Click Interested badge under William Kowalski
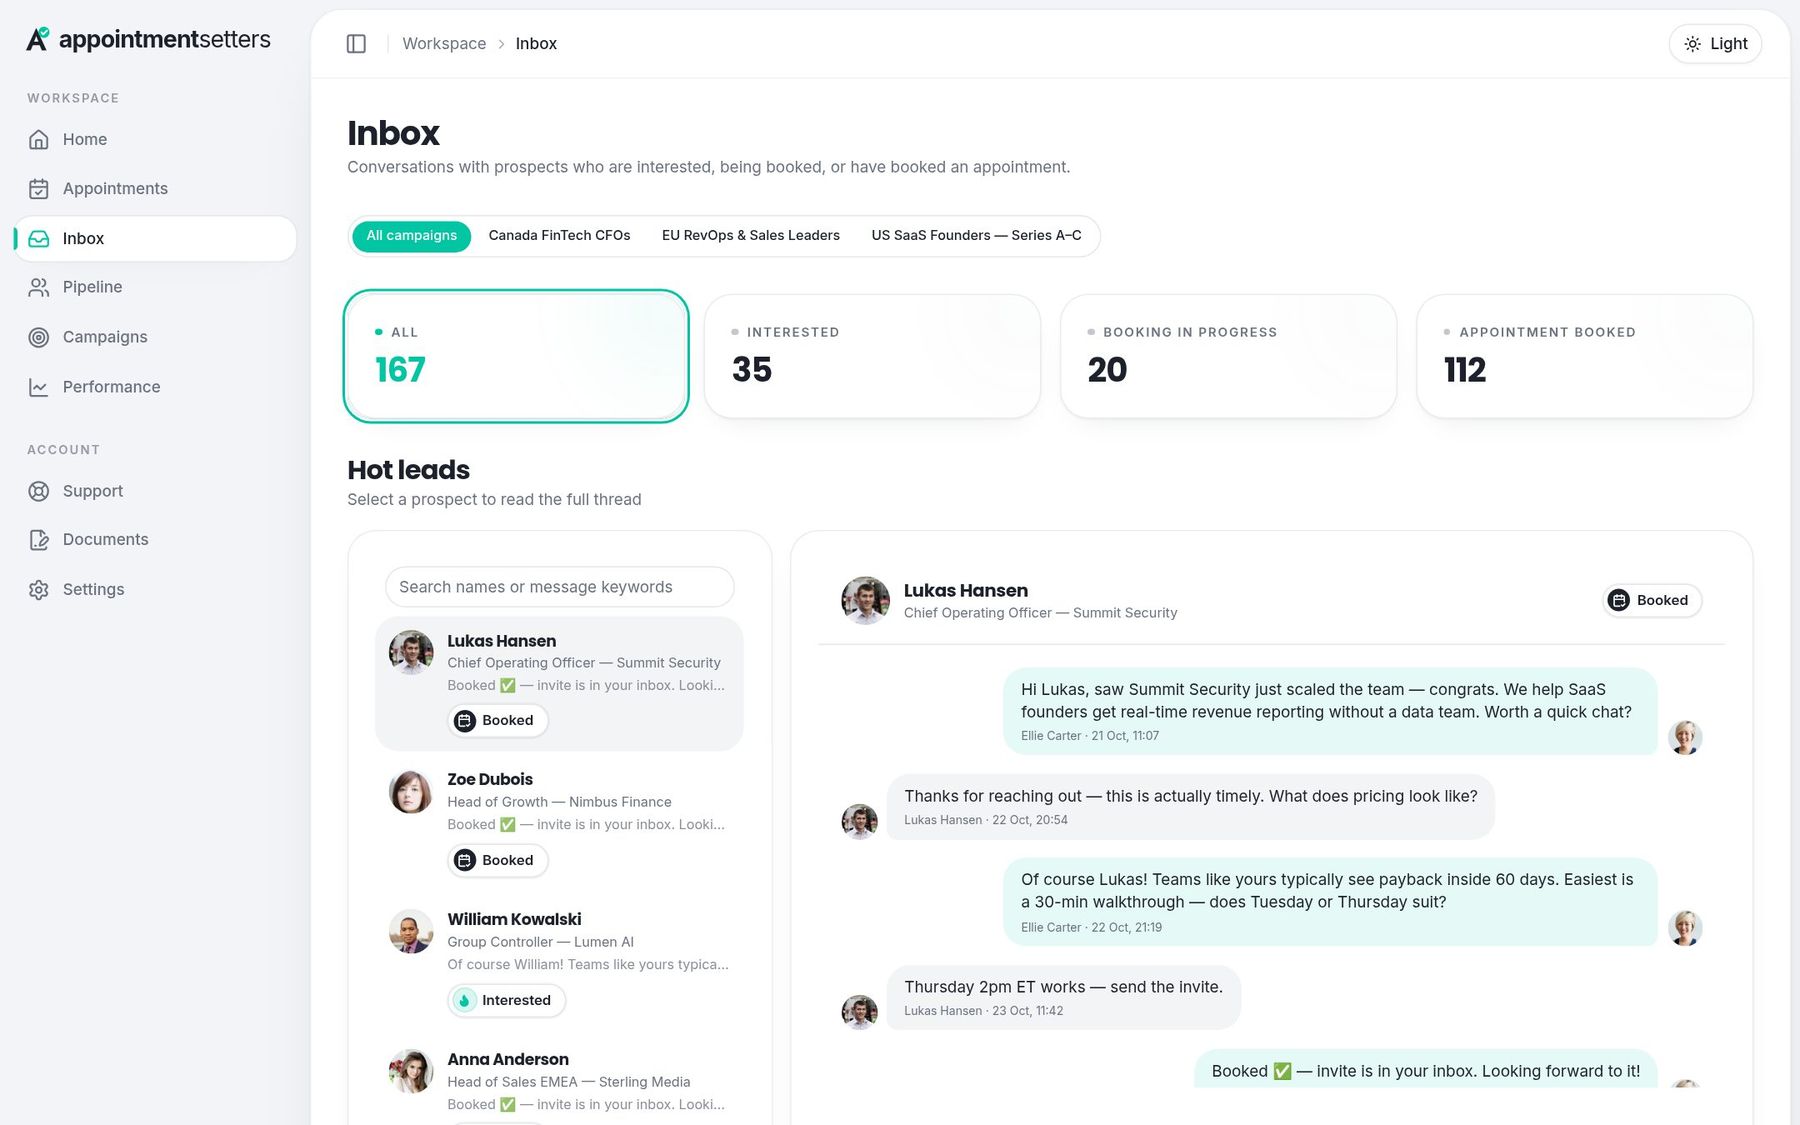The image size is (1800, 1125). (506, 1000)
